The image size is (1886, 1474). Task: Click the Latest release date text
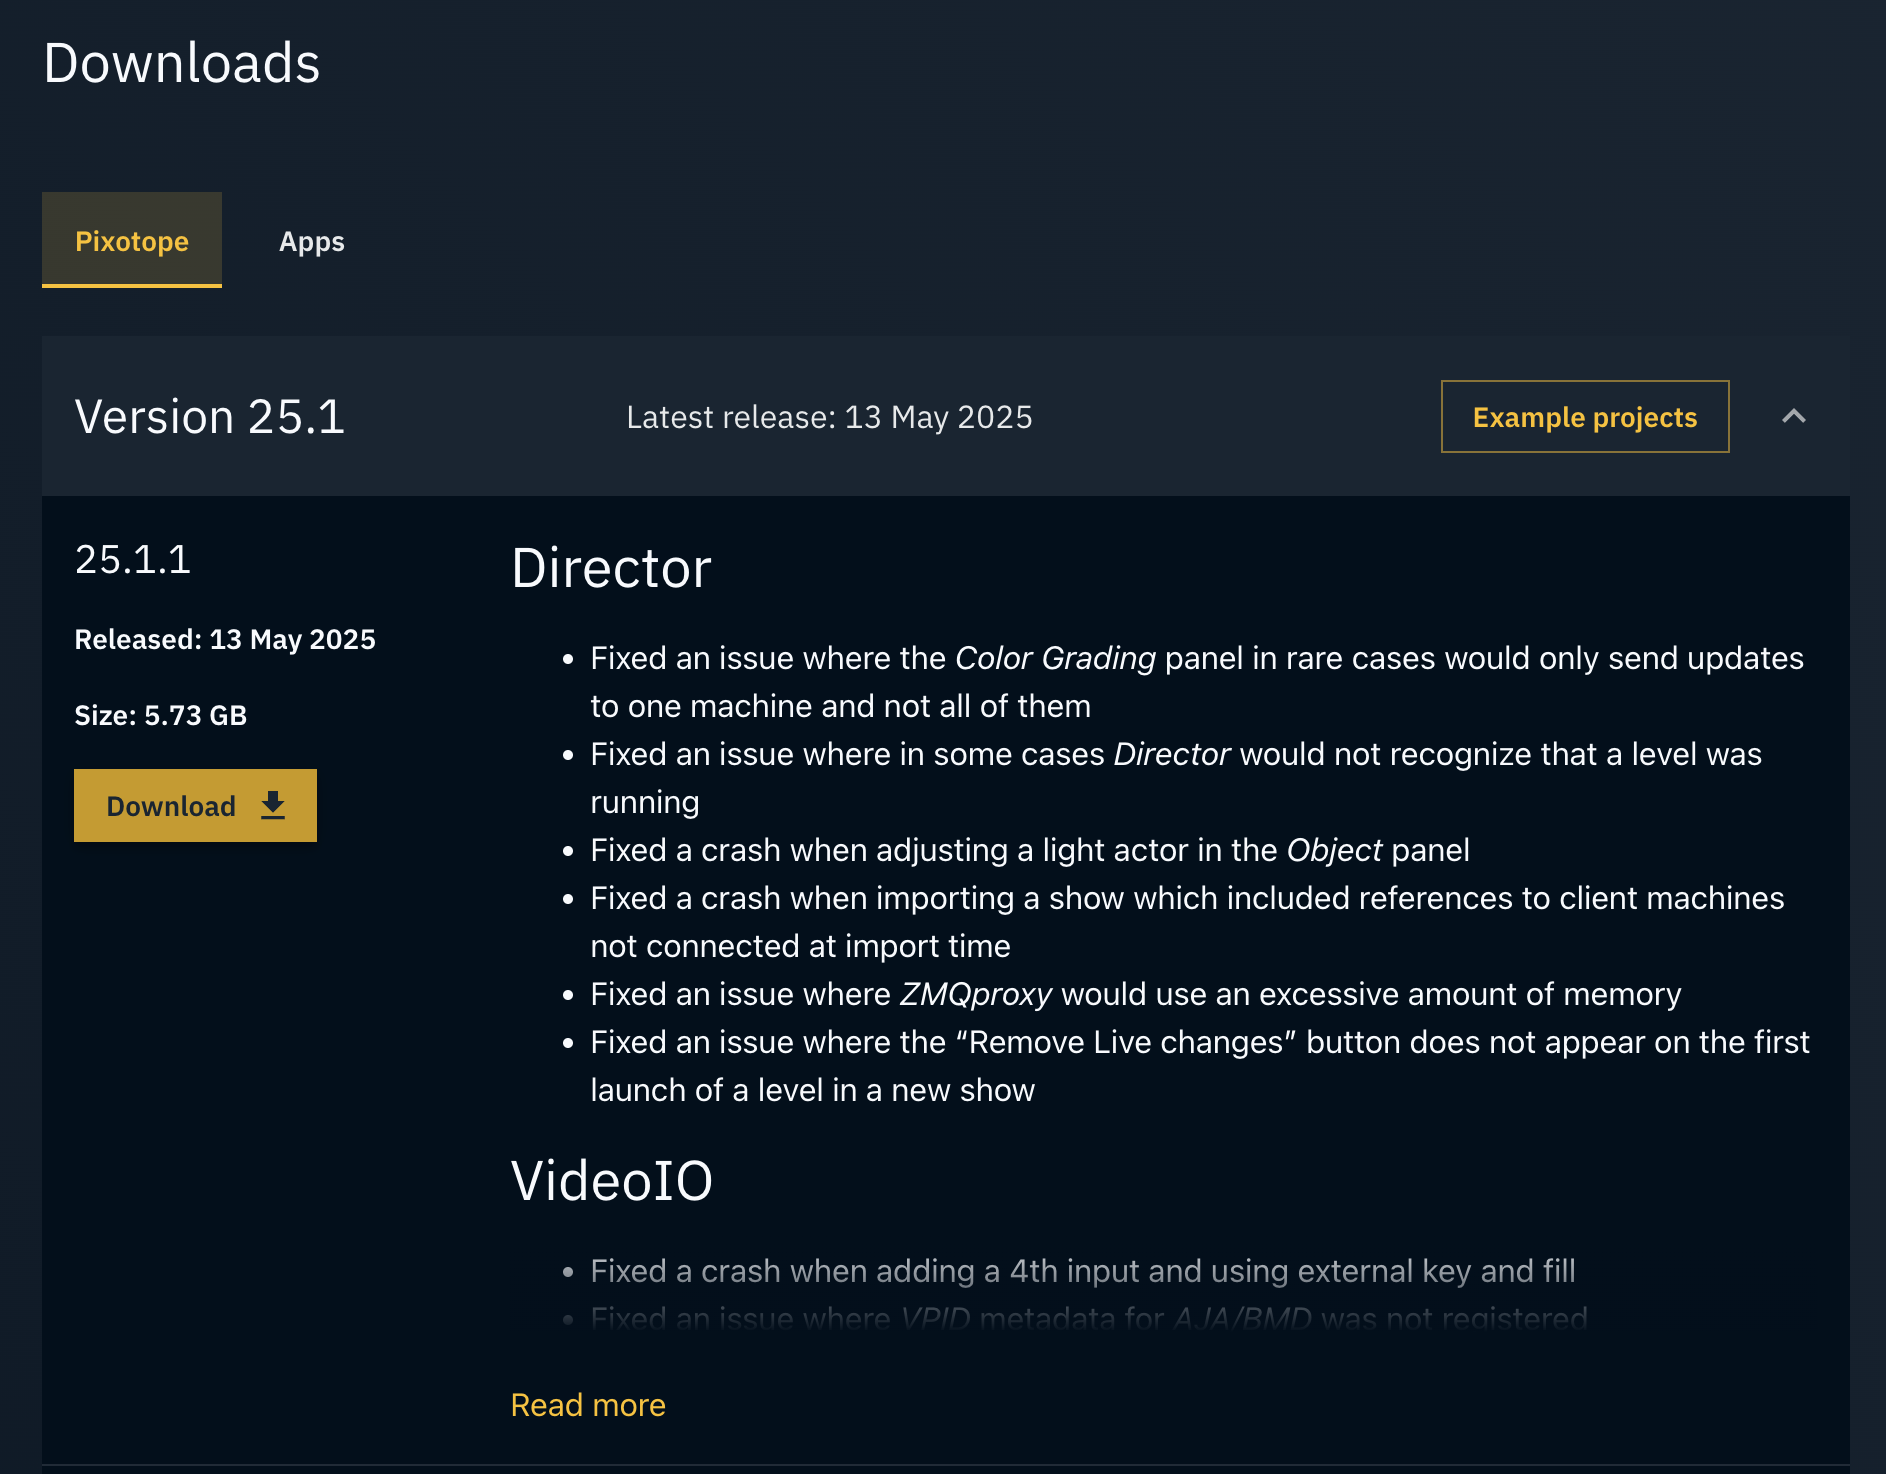[829, 417]
